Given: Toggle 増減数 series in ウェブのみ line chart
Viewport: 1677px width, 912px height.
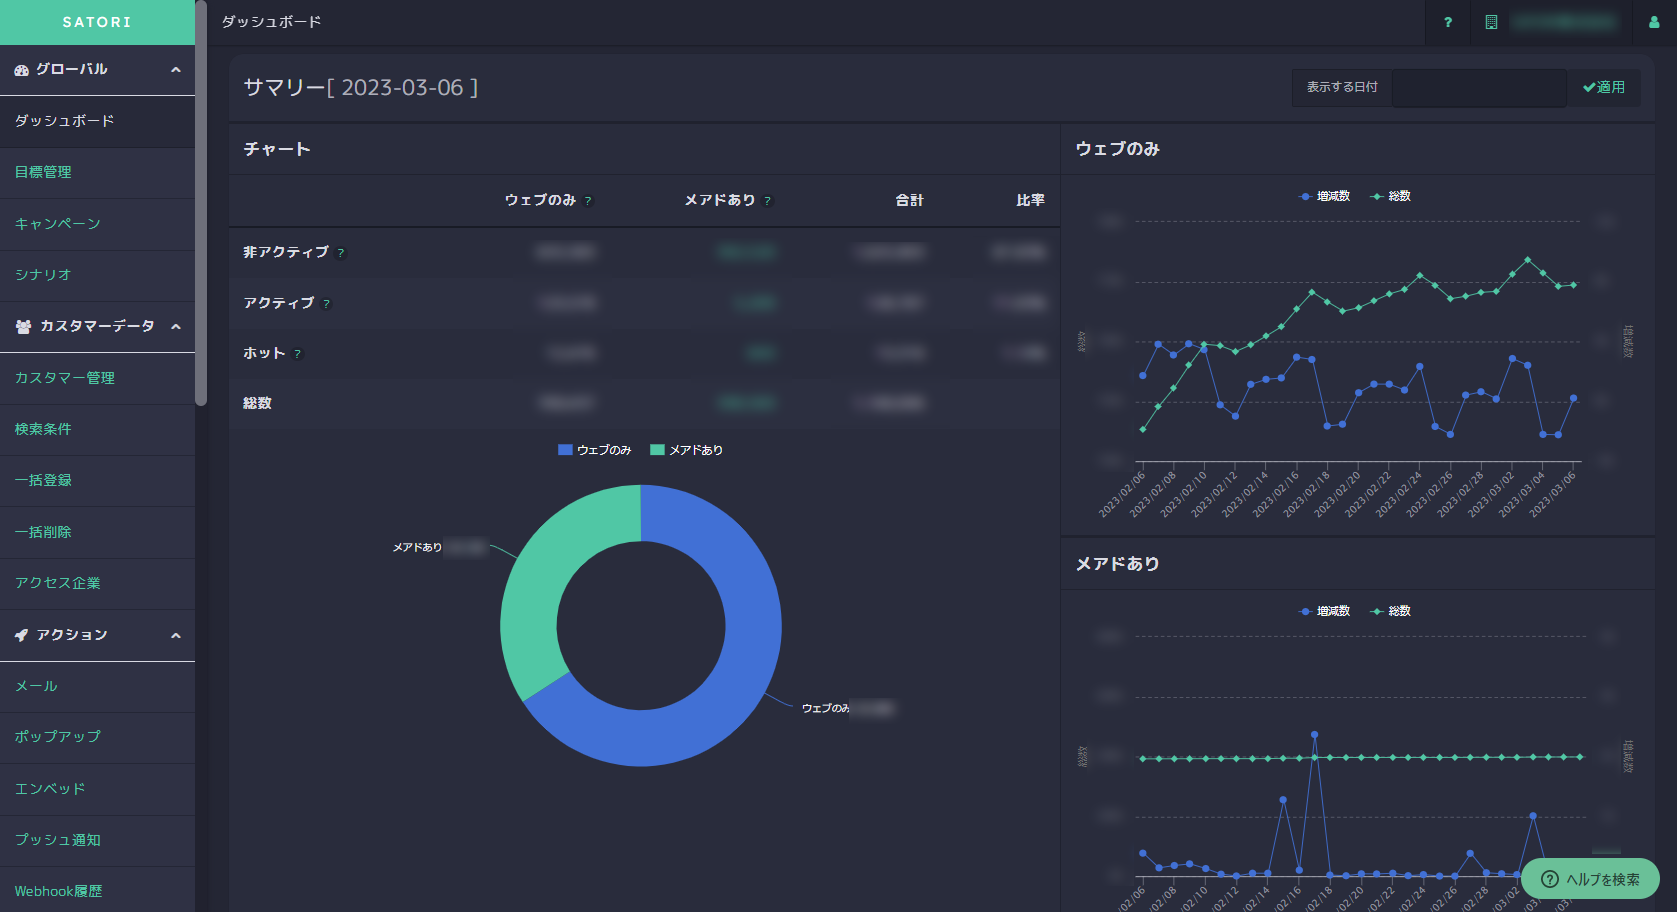Looking at the screenshot, I should coord(1325,196).
